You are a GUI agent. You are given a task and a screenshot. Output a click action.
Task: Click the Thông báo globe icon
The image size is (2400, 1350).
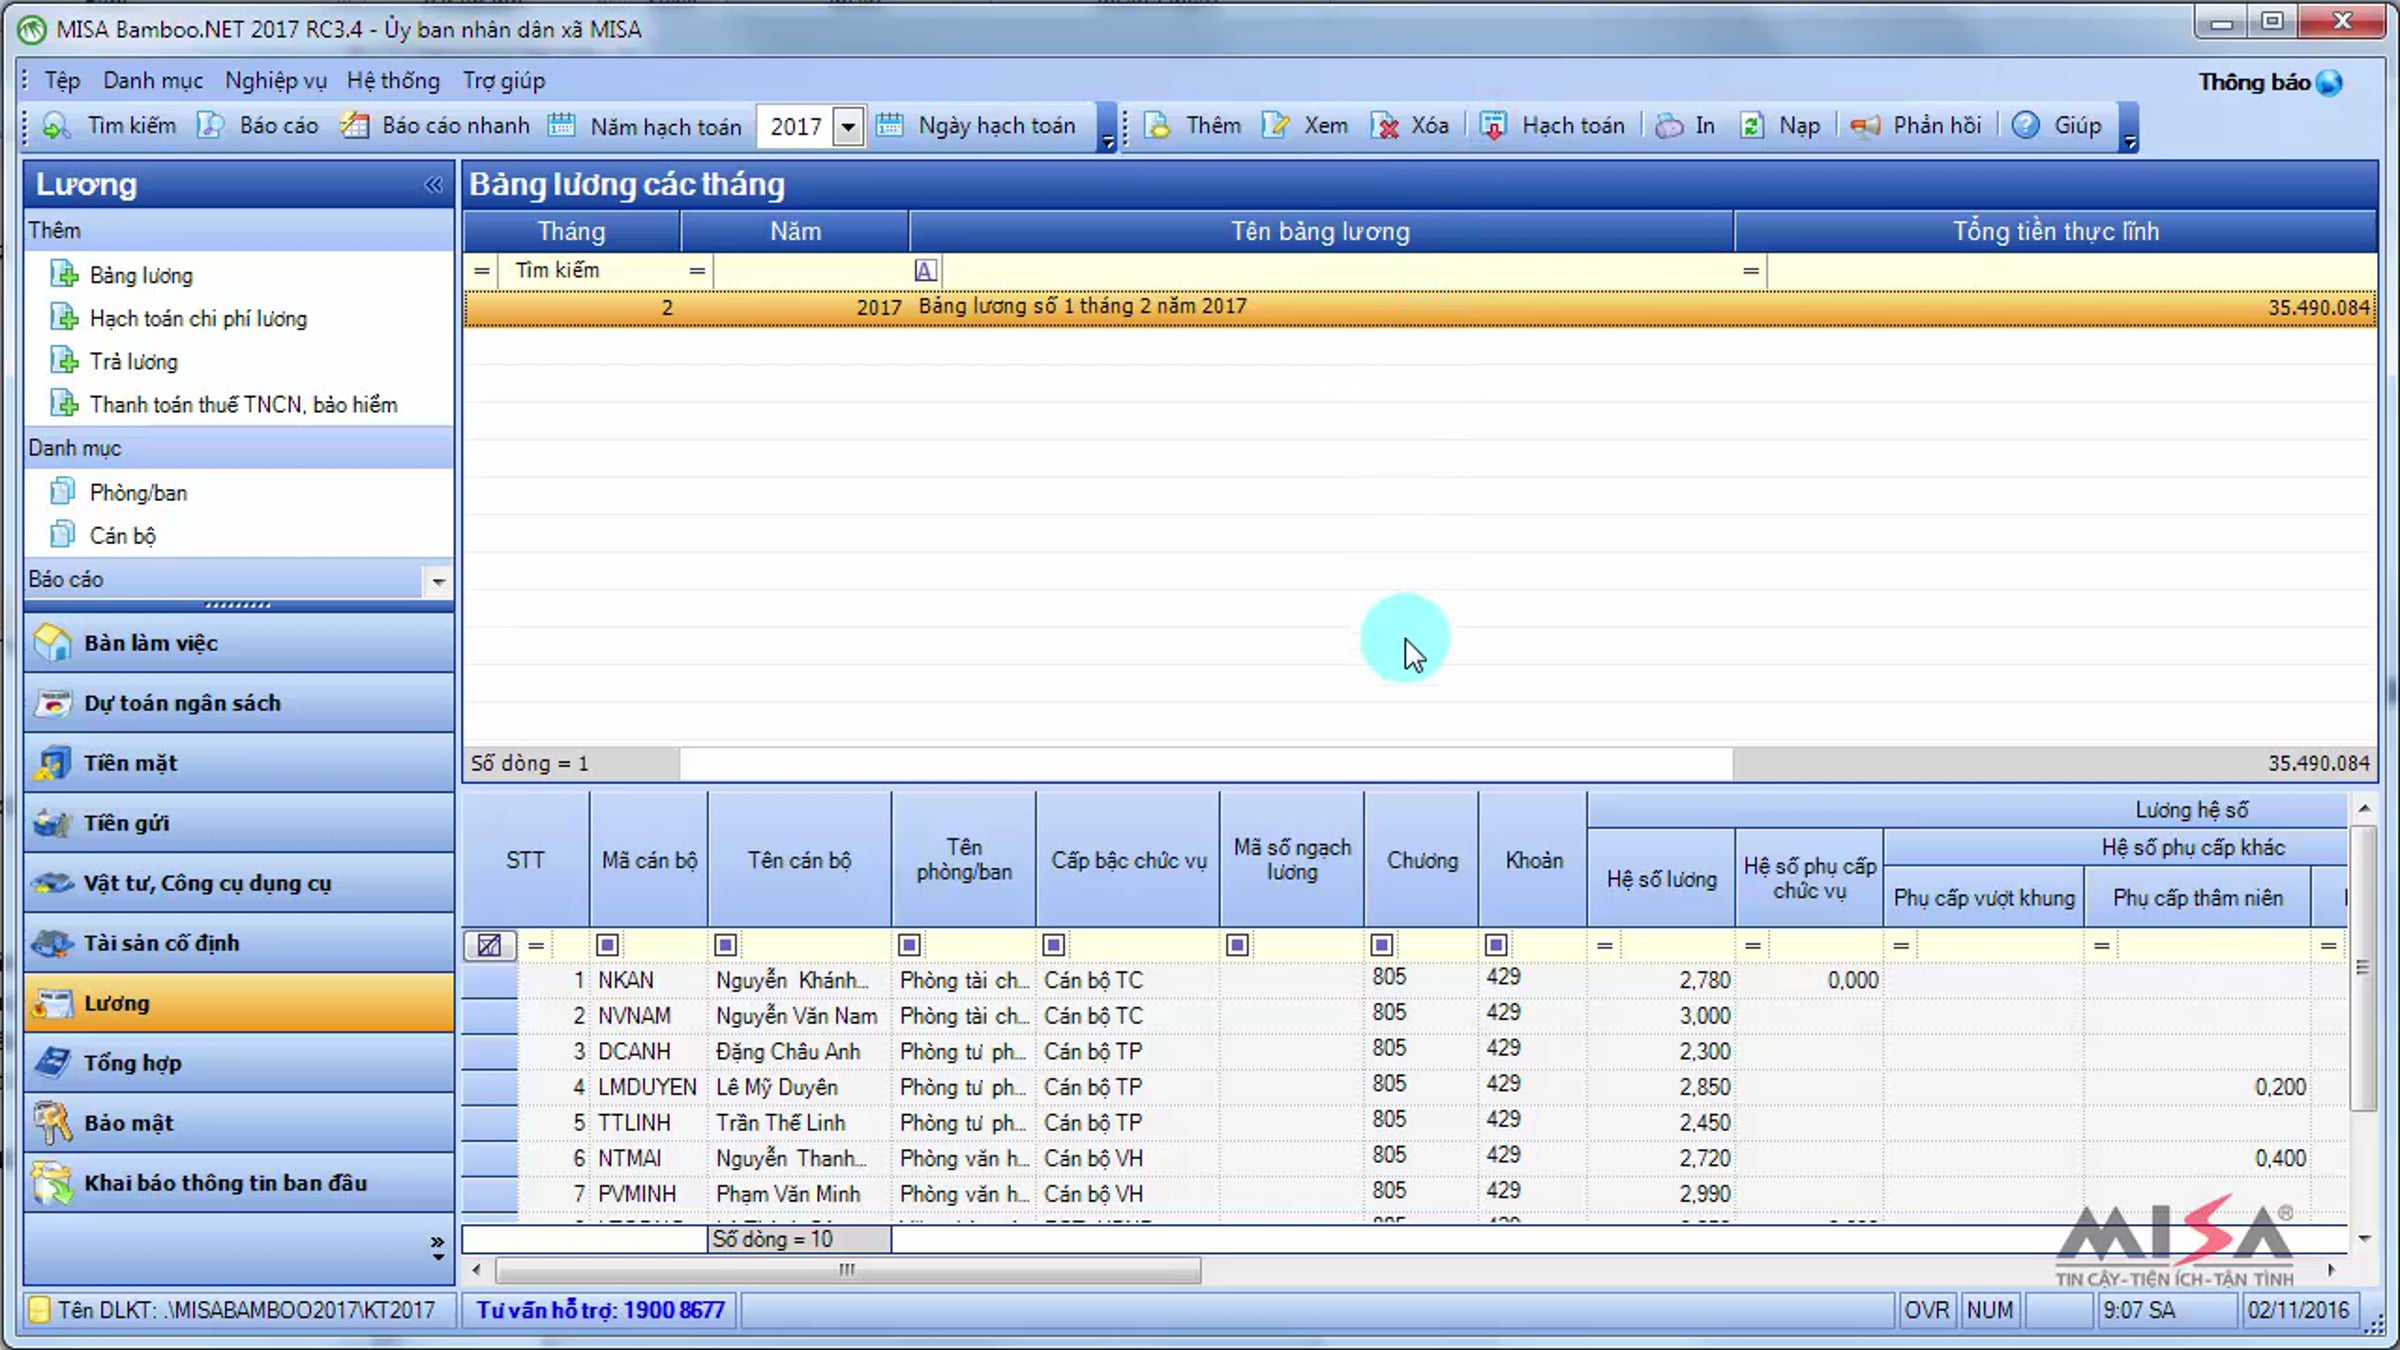[x=2329, y=83]
